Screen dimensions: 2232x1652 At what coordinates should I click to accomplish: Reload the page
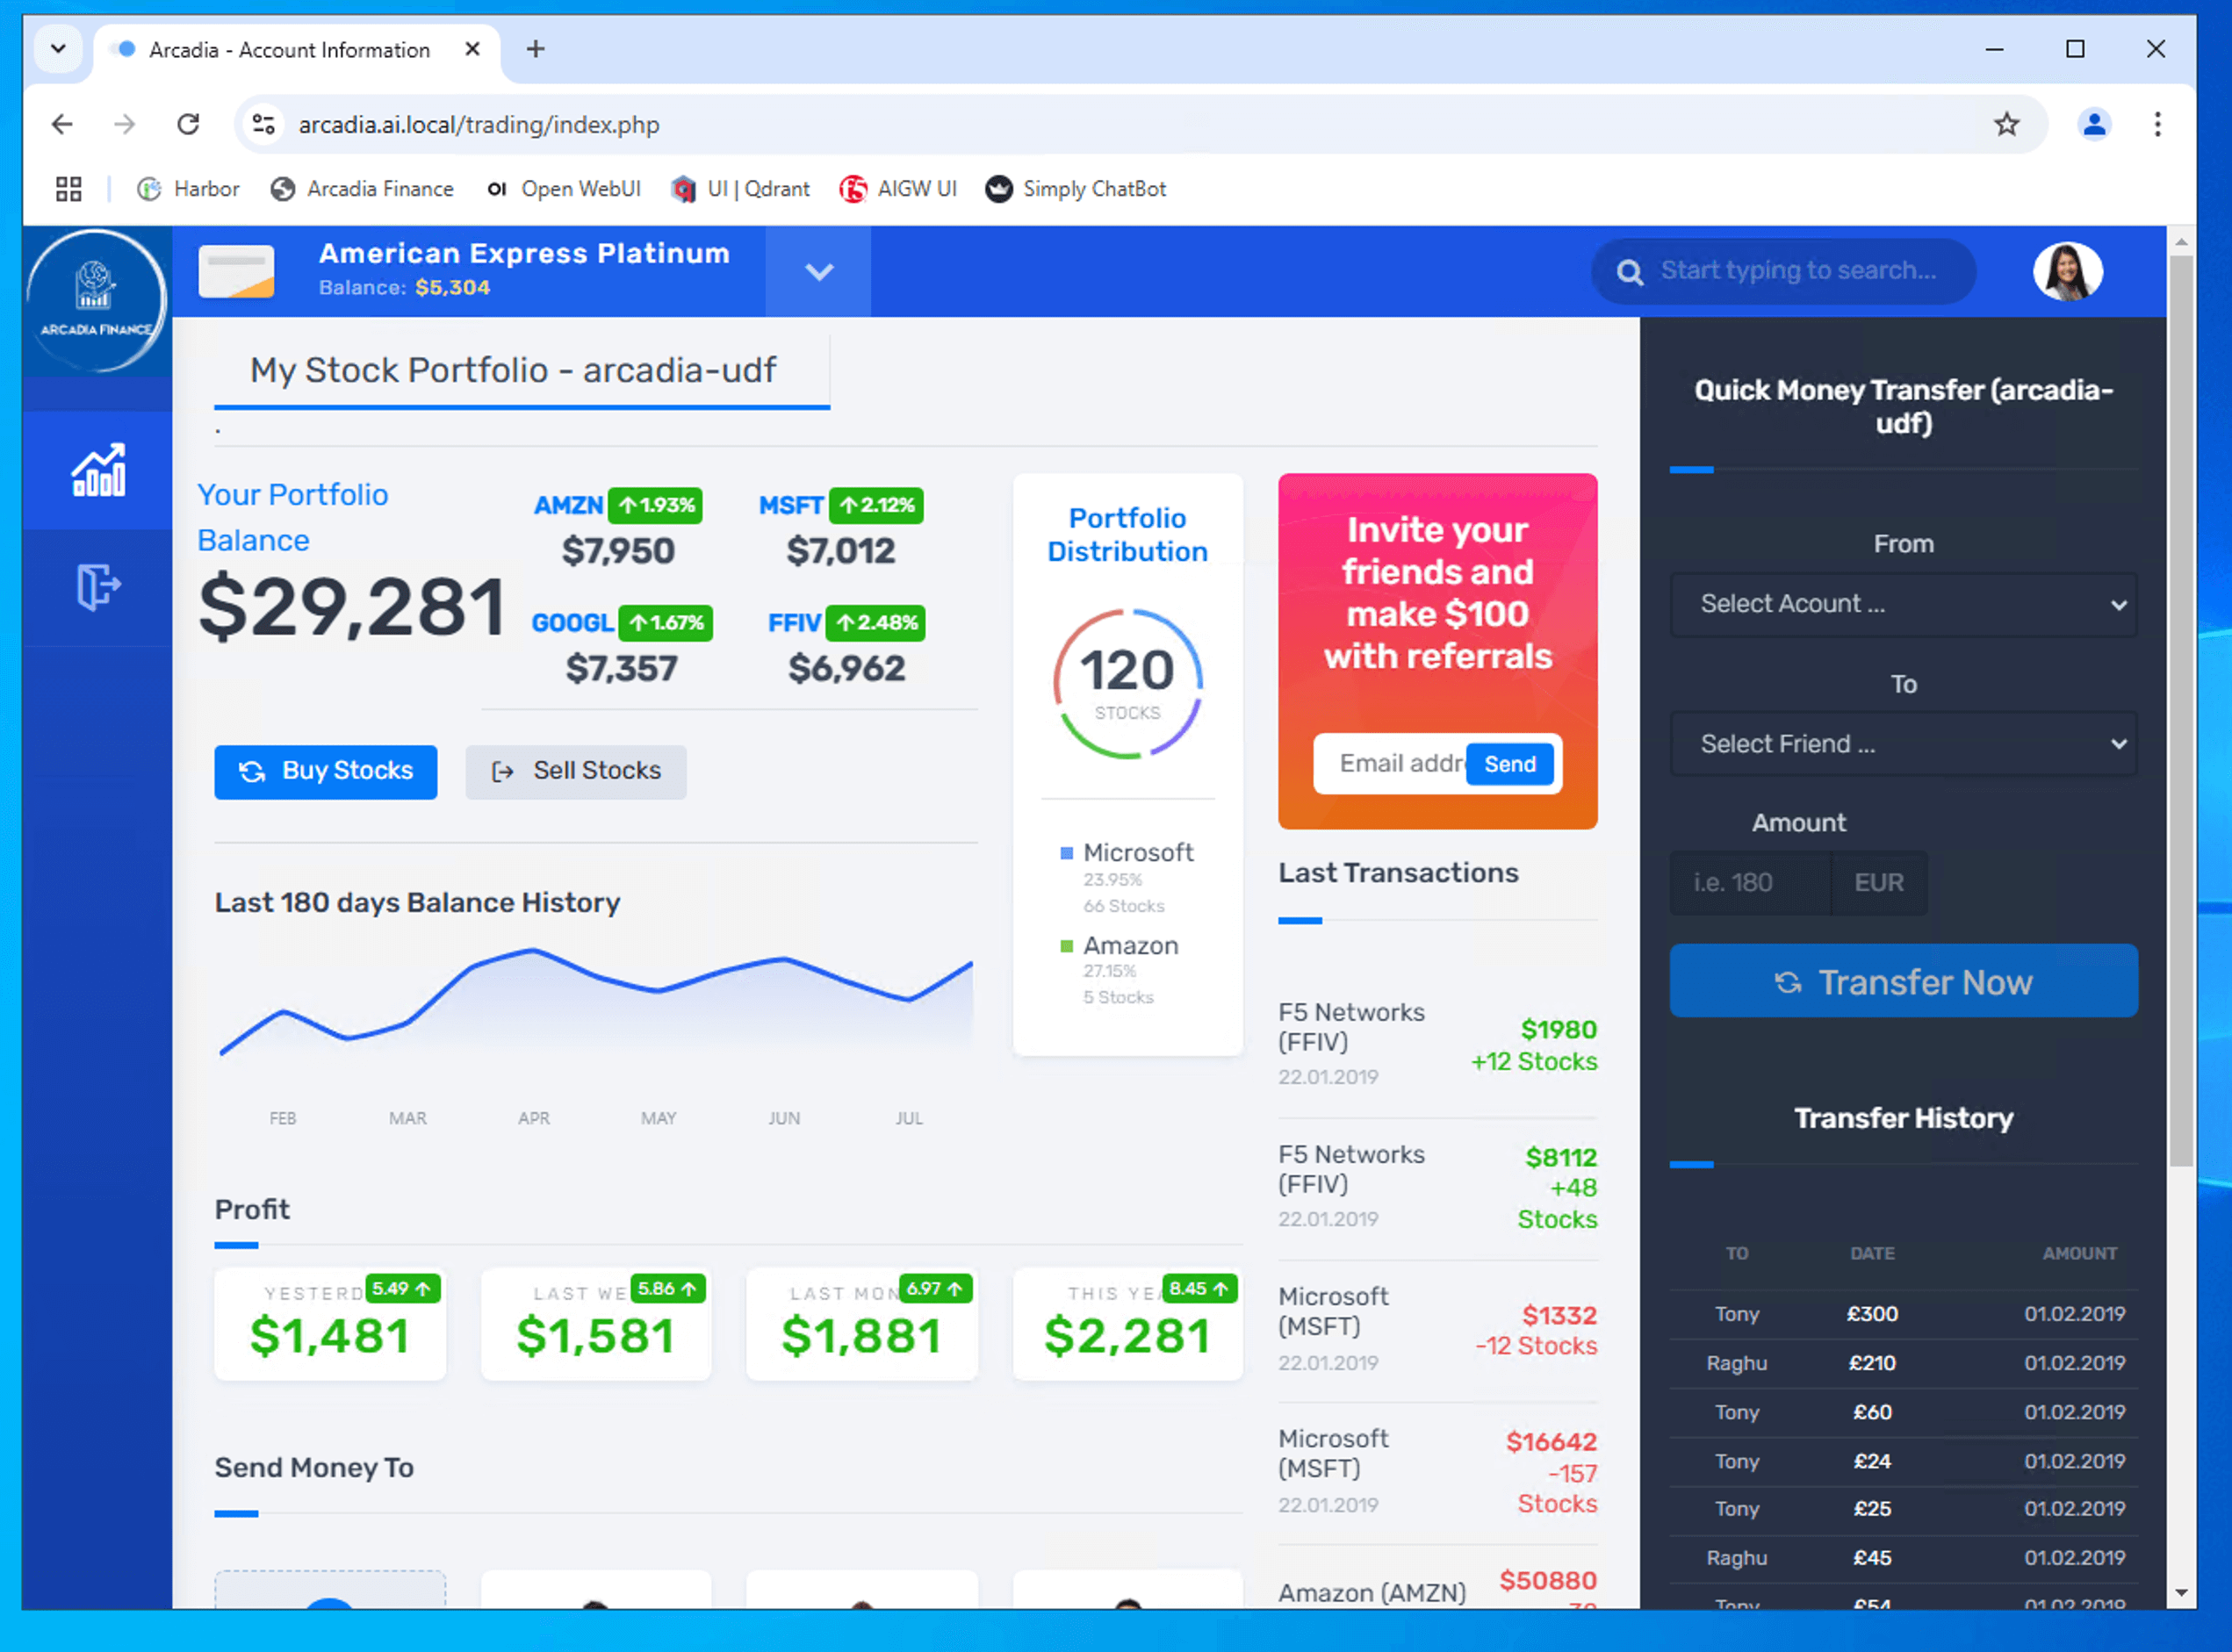pyautogui.click(x=188, y=124)
